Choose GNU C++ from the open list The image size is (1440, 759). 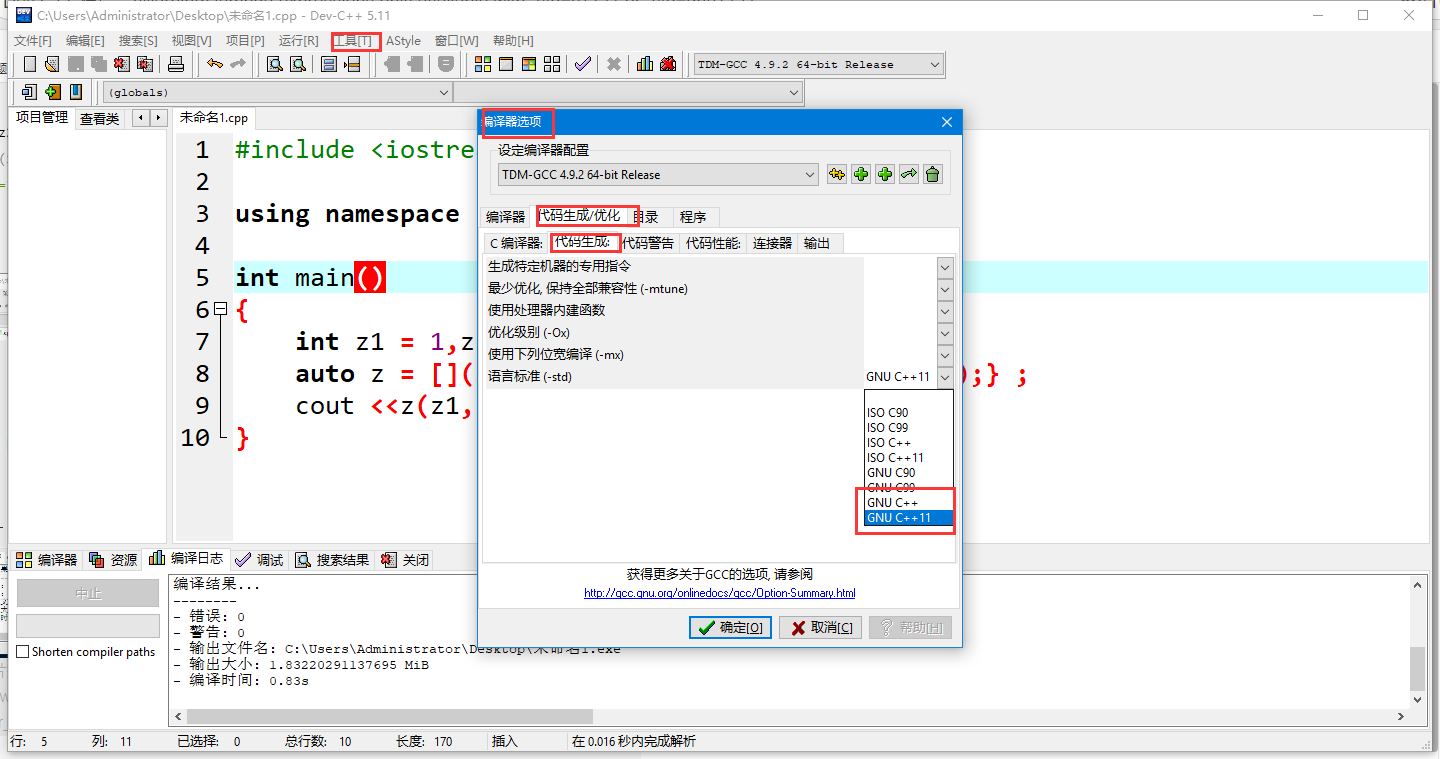(909, 503)
